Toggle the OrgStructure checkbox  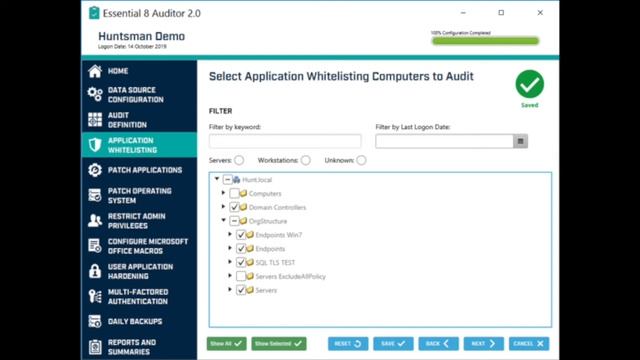click(234, 221)
